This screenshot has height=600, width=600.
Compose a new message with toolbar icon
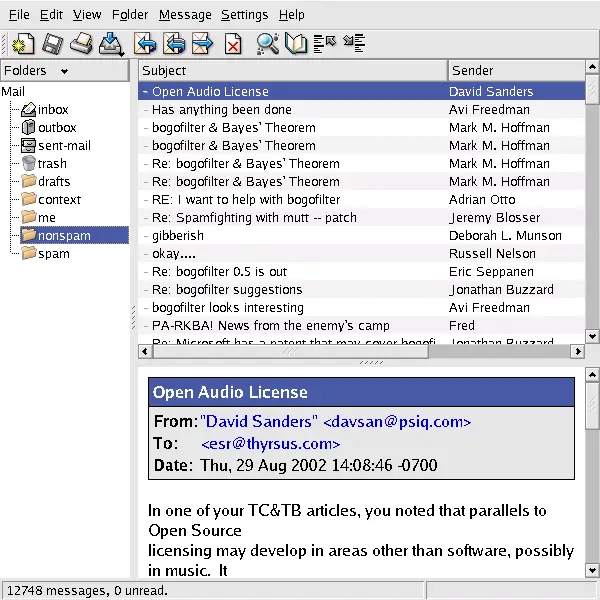click(23, 43)
